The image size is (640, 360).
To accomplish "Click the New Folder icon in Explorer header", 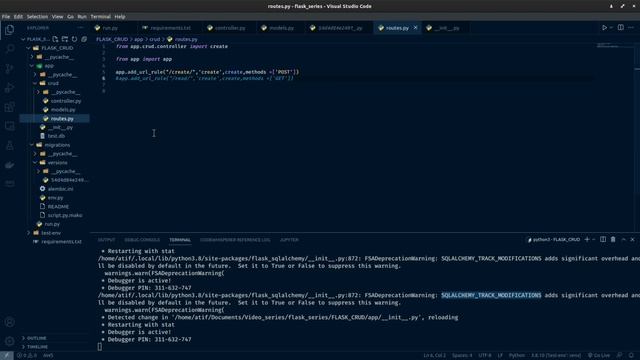I will coord(65,39).
